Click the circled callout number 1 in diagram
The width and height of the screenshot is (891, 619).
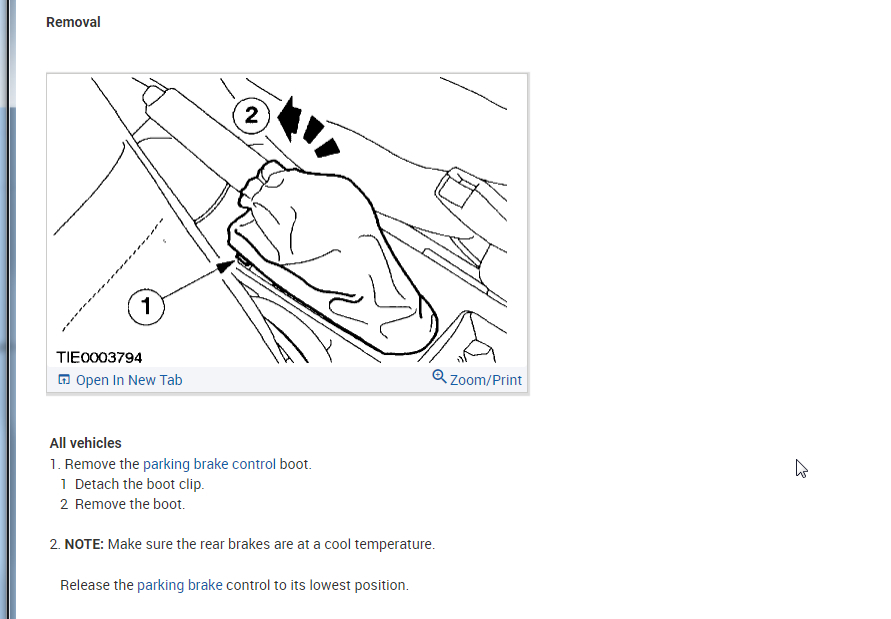point(146,306)
